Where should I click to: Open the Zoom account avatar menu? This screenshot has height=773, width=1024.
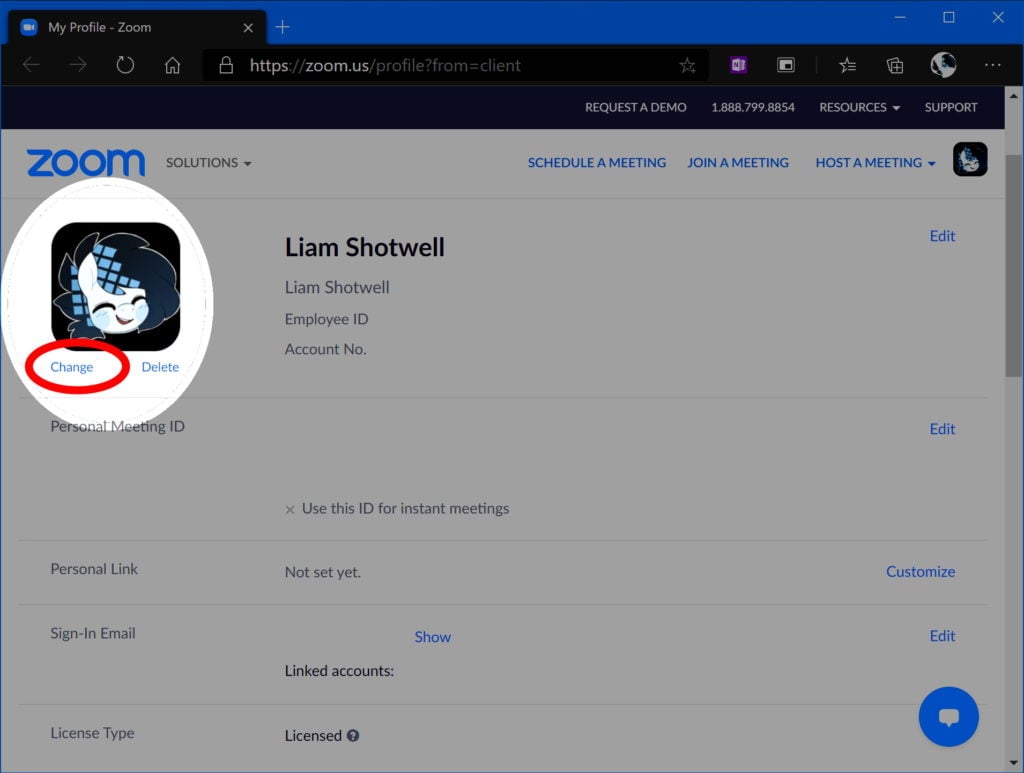coord(970,159)
